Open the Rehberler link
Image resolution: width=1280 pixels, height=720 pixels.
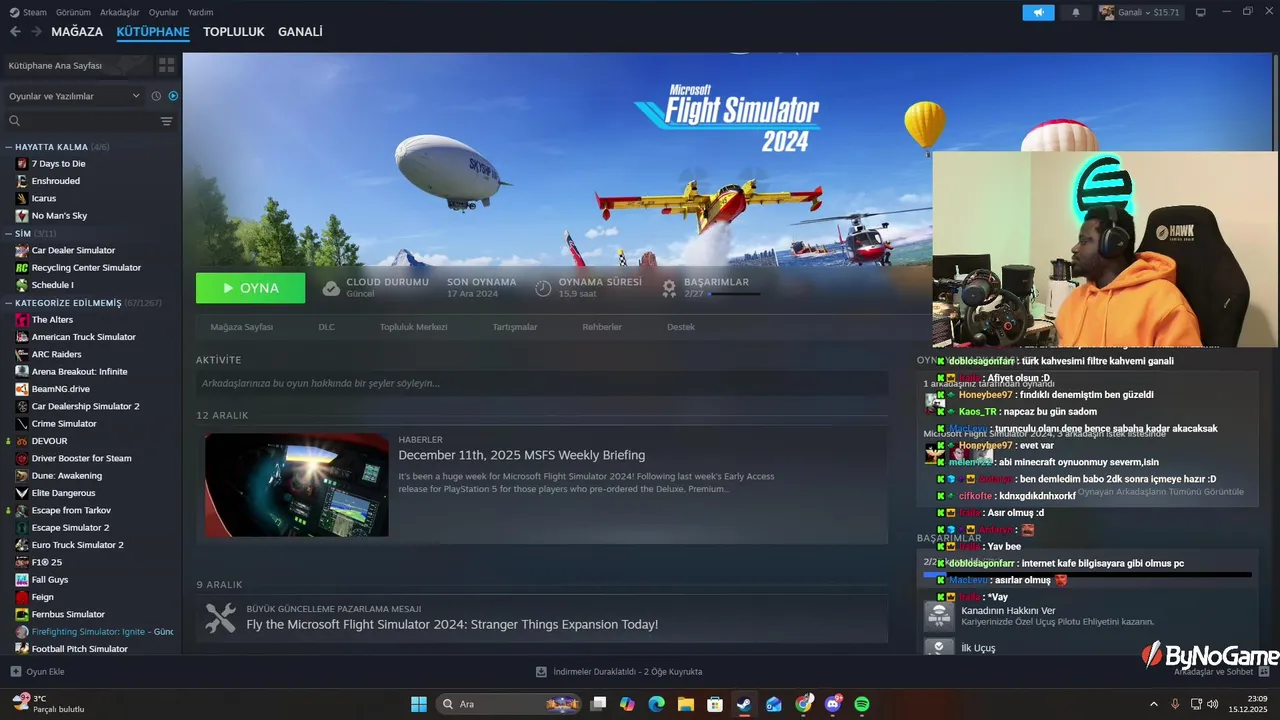(602, 327)
